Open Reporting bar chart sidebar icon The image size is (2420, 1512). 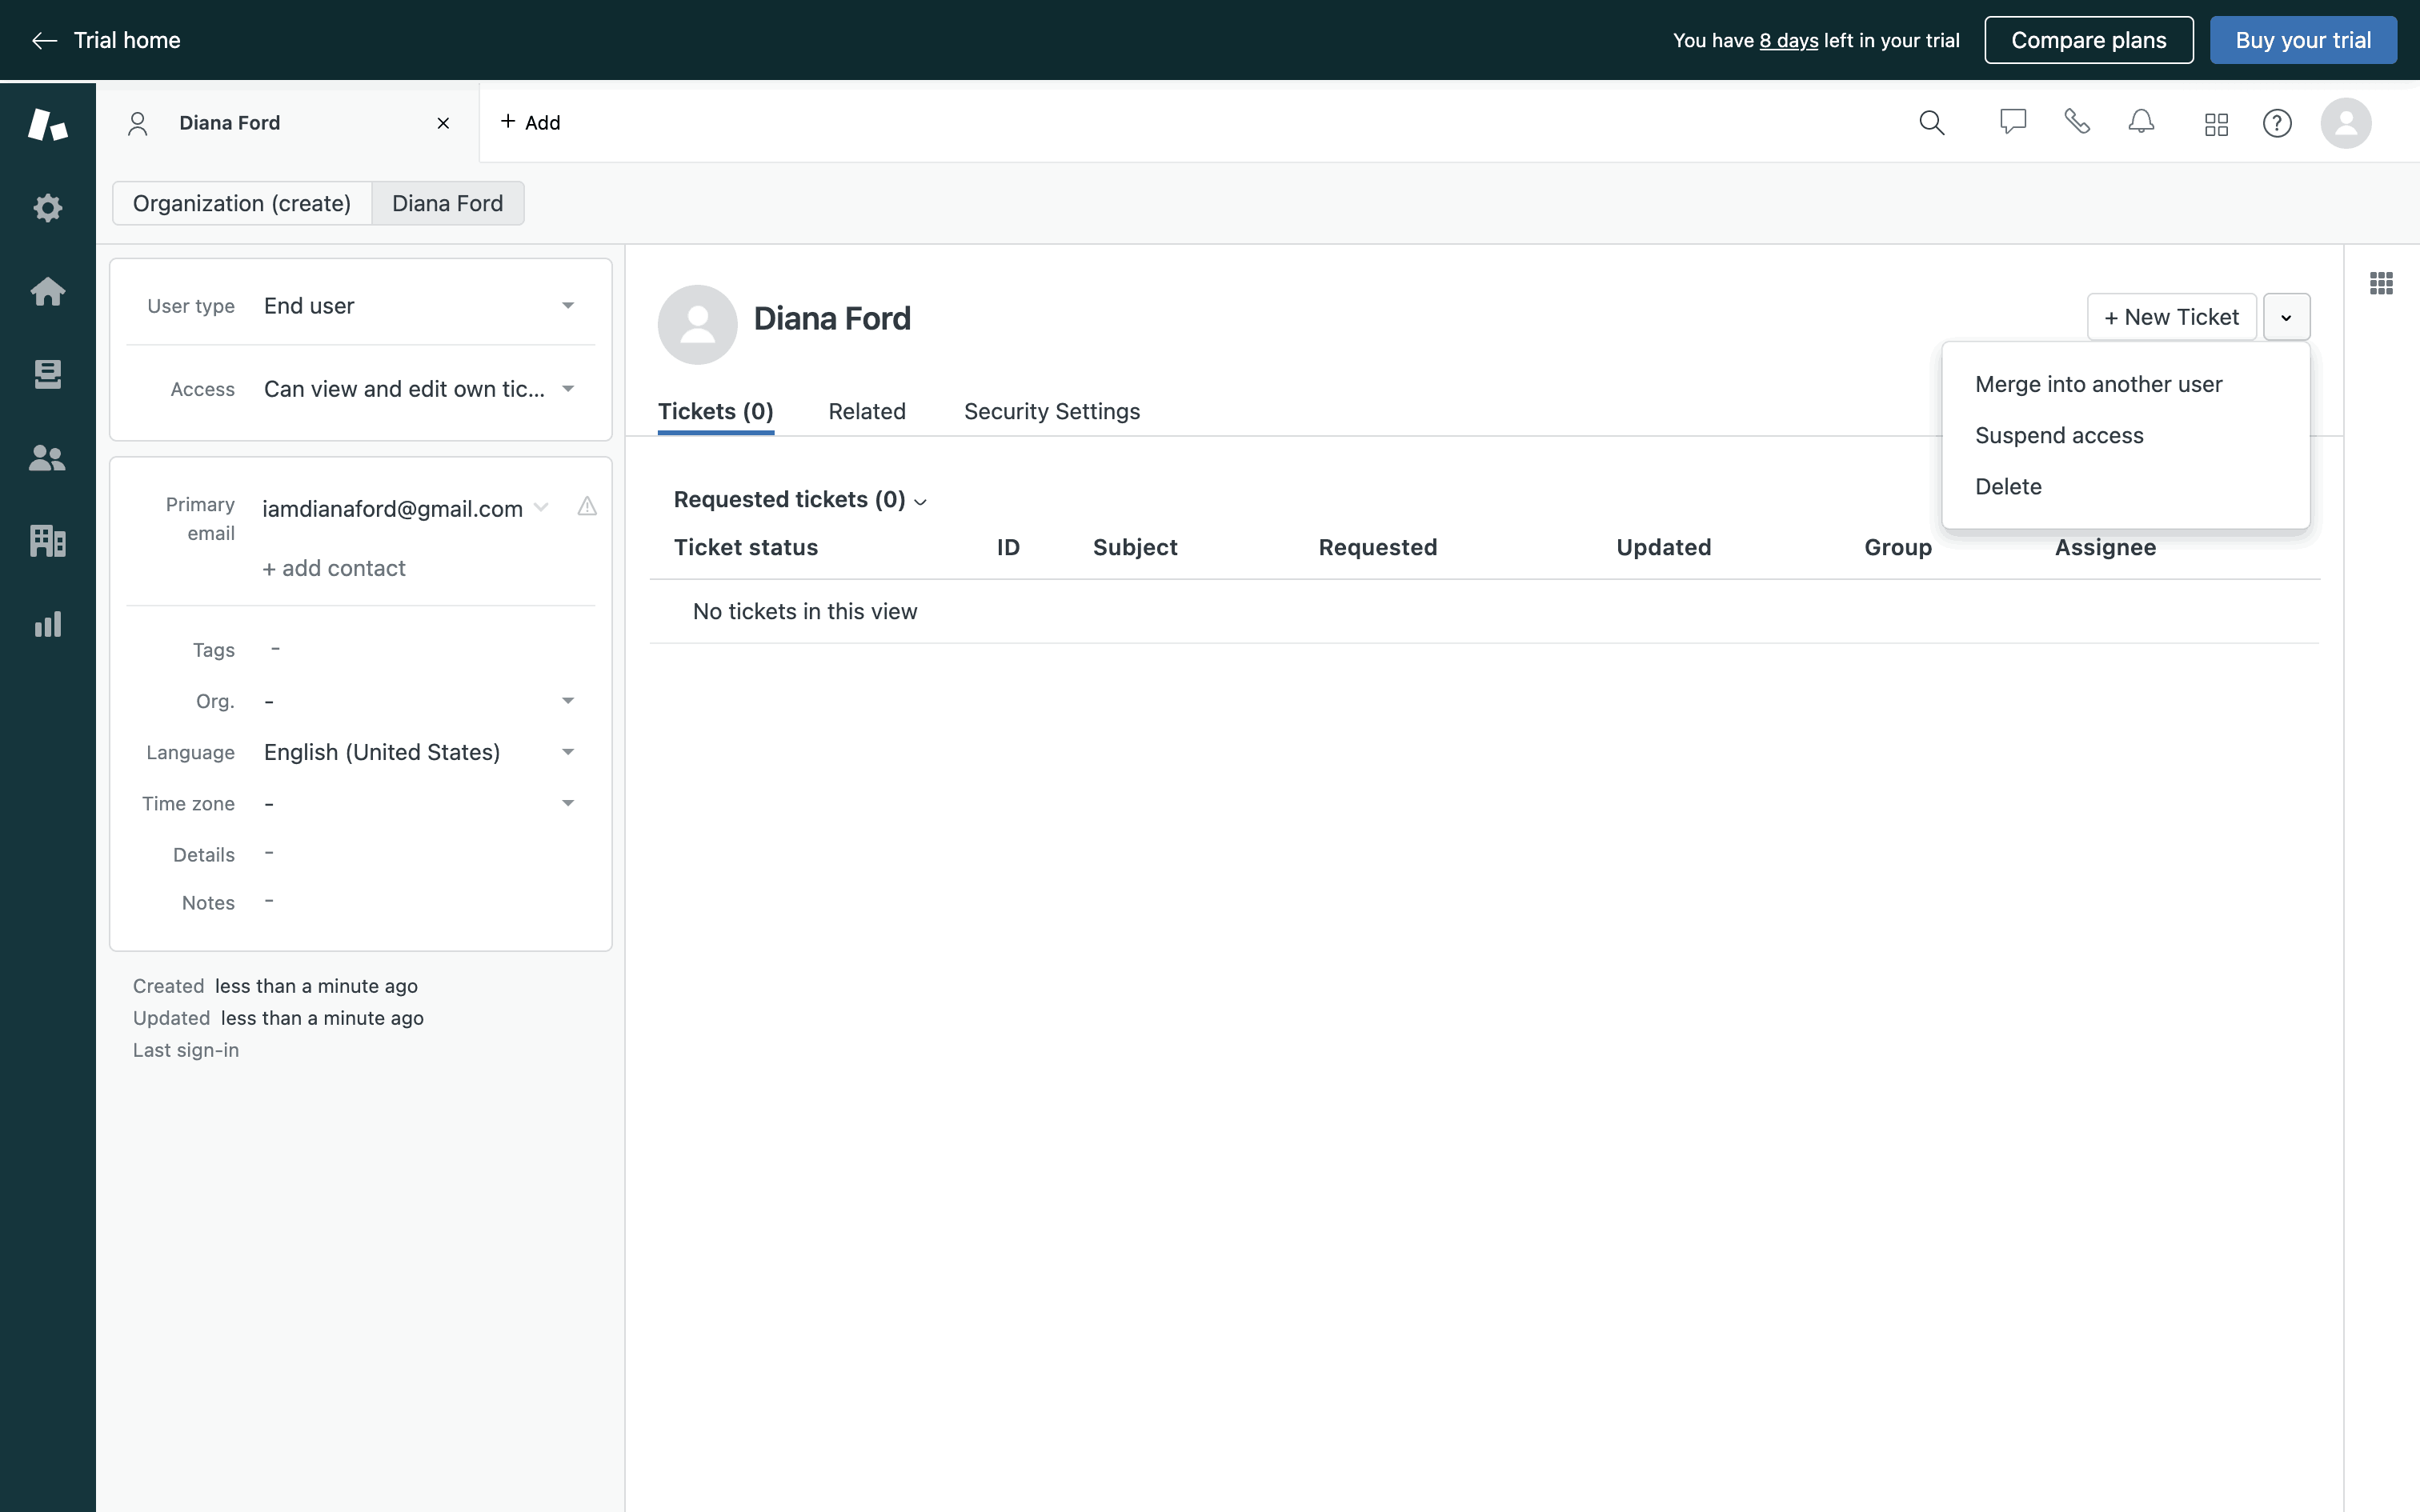coord(47,625)
